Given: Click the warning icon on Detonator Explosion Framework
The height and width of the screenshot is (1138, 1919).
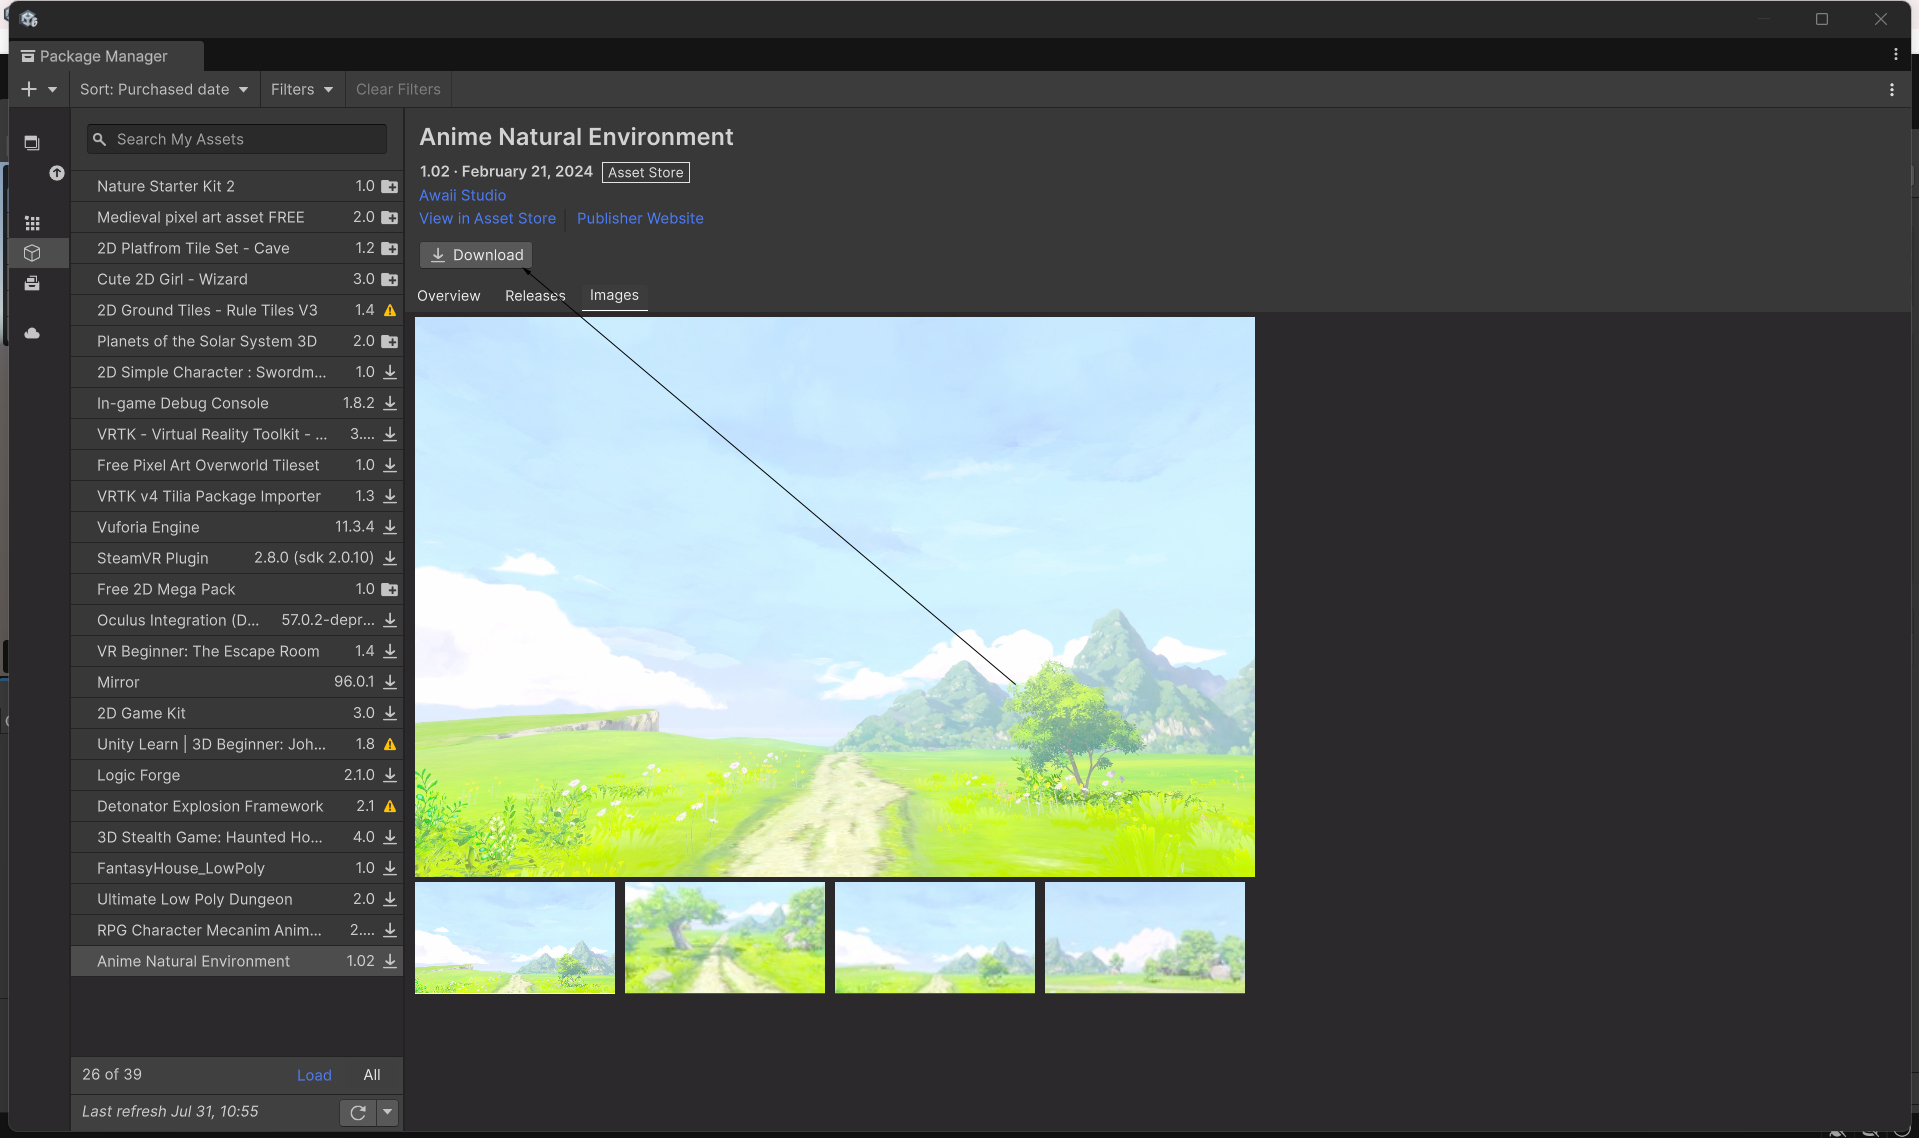Looking at the screenshot, I should tap(390, 806).
